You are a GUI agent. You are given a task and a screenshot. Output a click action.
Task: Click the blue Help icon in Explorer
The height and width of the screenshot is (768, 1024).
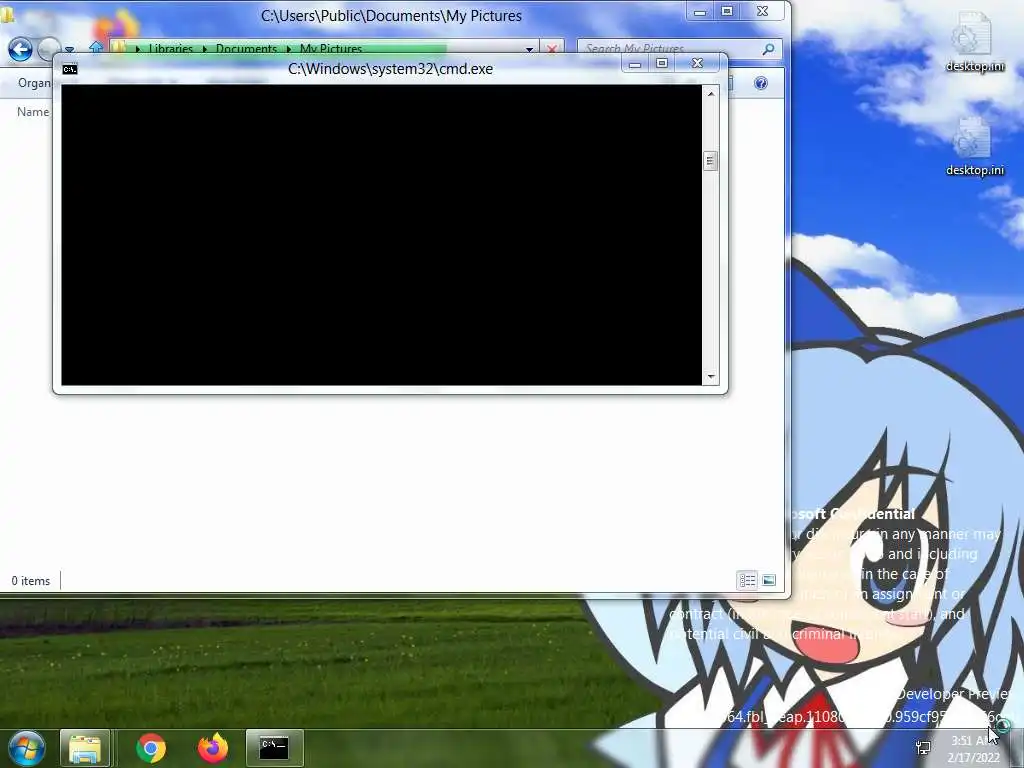click(x=761, y=83)
